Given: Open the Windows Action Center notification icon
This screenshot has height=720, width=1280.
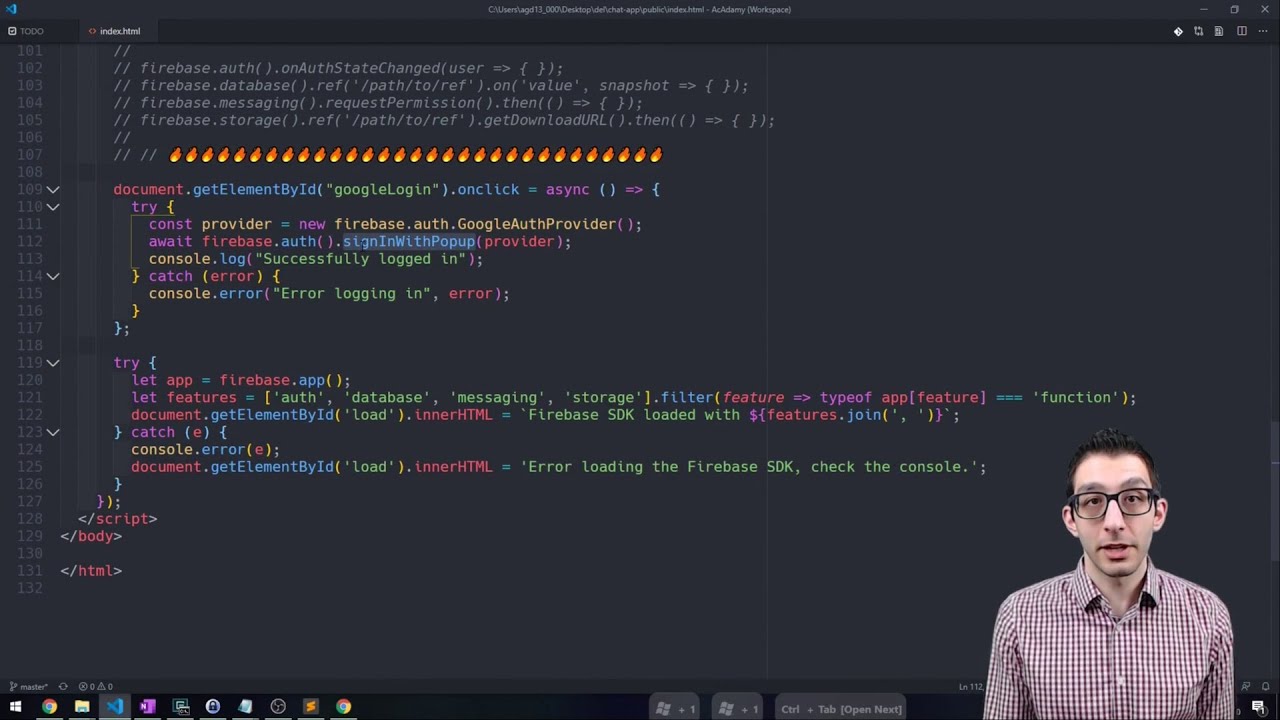Looking at the screenshot, I should (1258, 707).
